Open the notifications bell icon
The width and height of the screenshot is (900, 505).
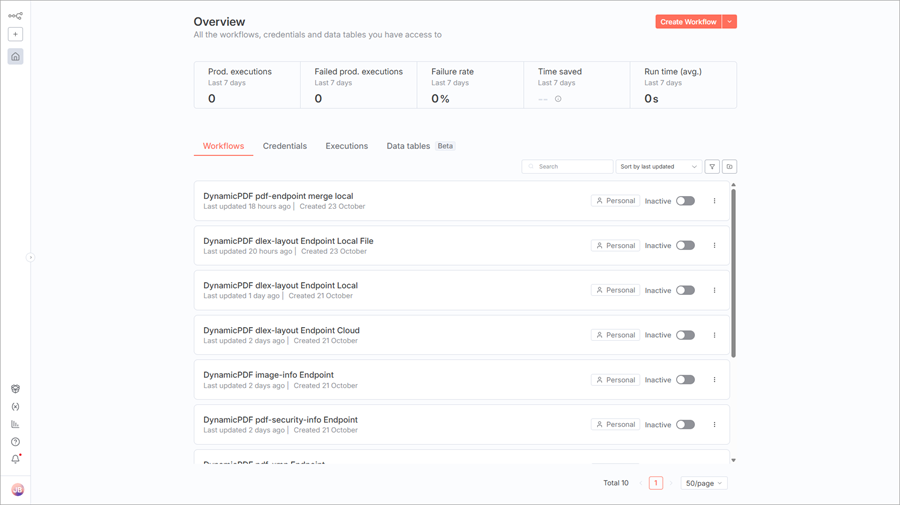tap(15, 459)
